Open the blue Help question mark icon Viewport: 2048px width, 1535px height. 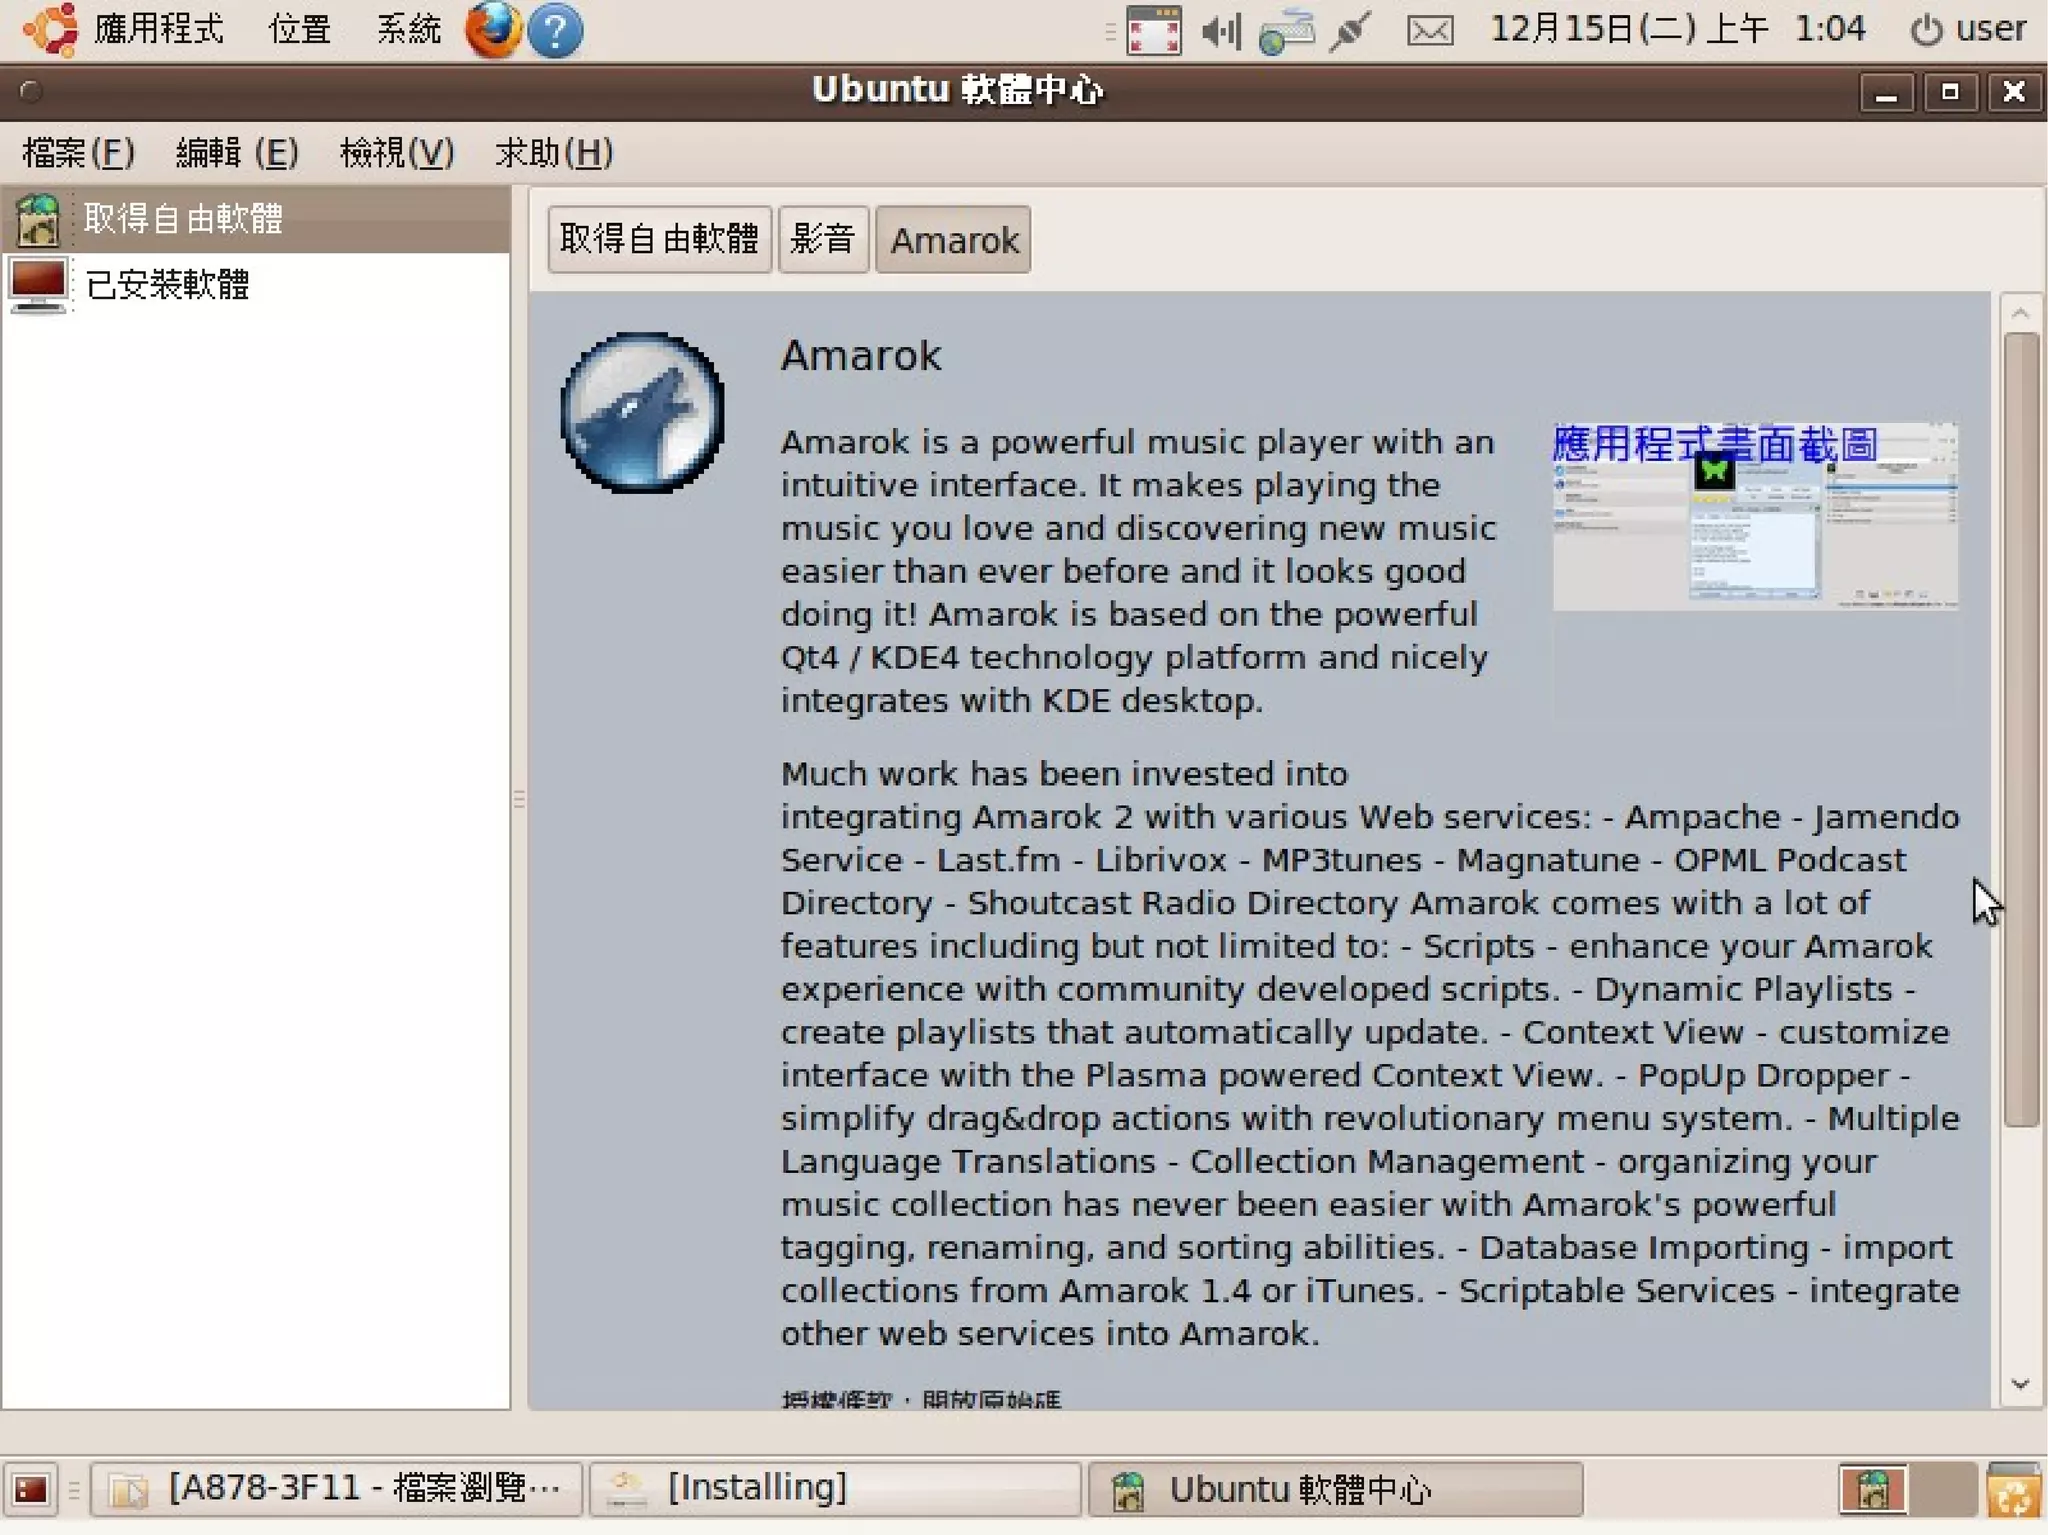[x=555, y=30]
